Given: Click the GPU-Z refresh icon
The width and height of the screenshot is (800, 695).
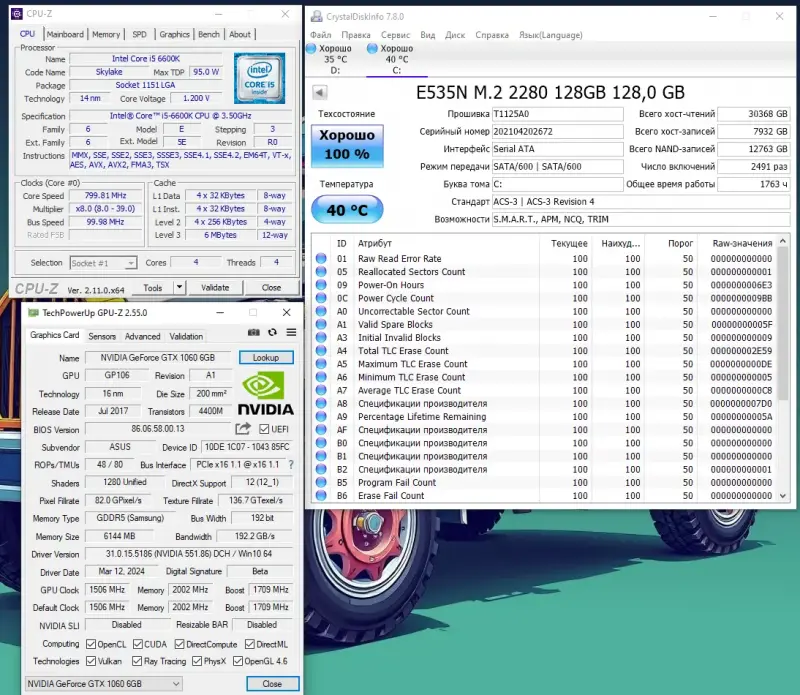Looking at the screenshot, I should (272, 333).
